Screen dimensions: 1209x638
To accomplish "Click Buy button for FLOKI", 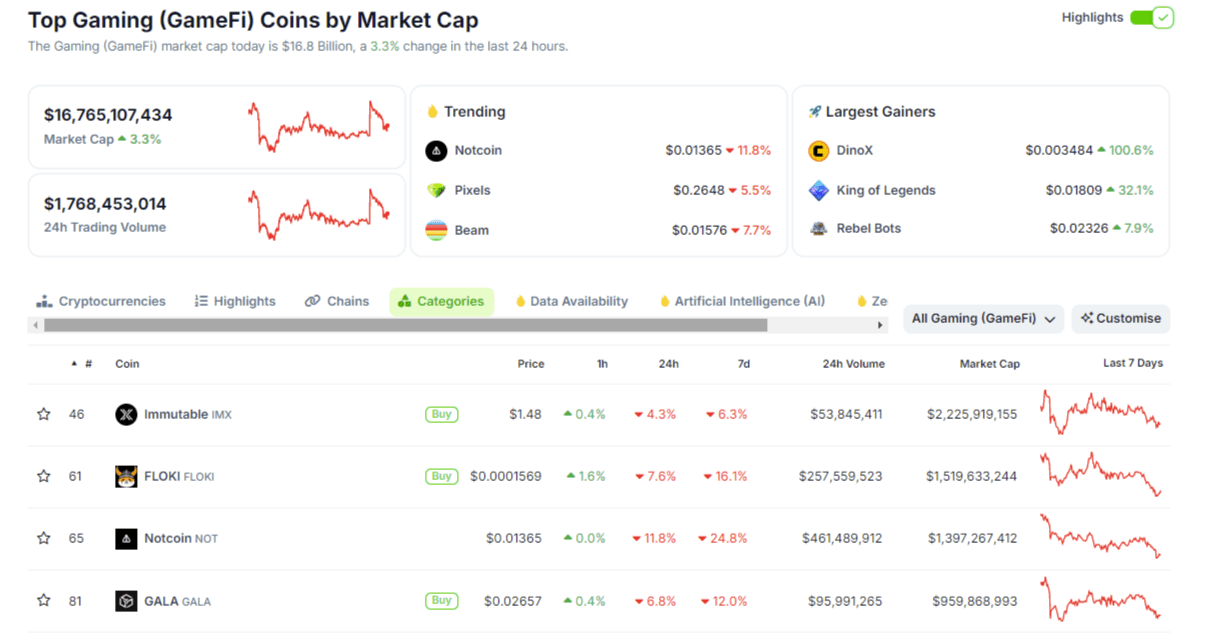I will [x=441, y=476].
